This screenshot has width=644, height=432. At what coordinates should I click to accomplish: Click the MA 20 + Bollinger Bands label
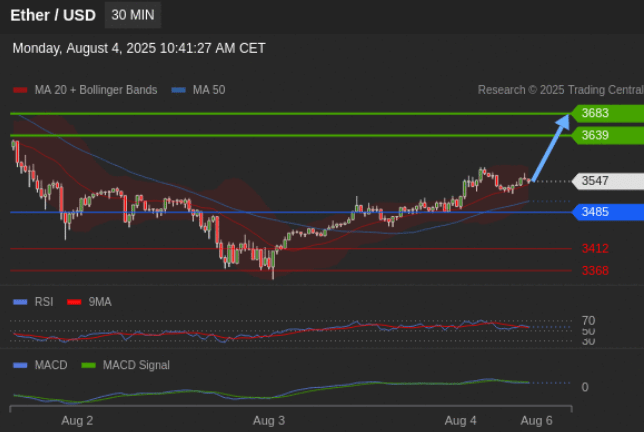(96, 90)
